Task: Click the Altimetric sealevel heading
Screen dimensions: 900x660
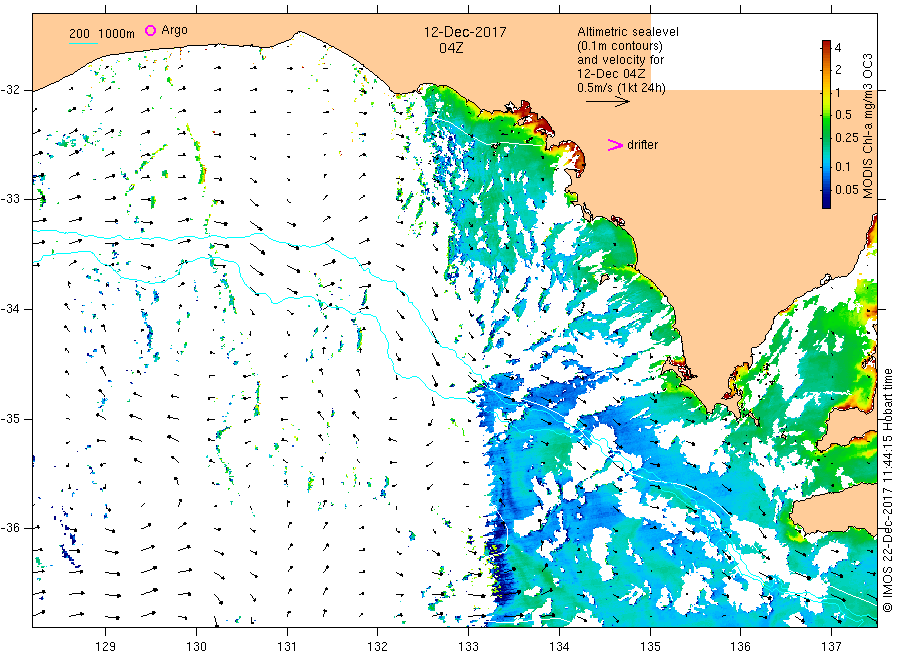Action: pos(627,32)
